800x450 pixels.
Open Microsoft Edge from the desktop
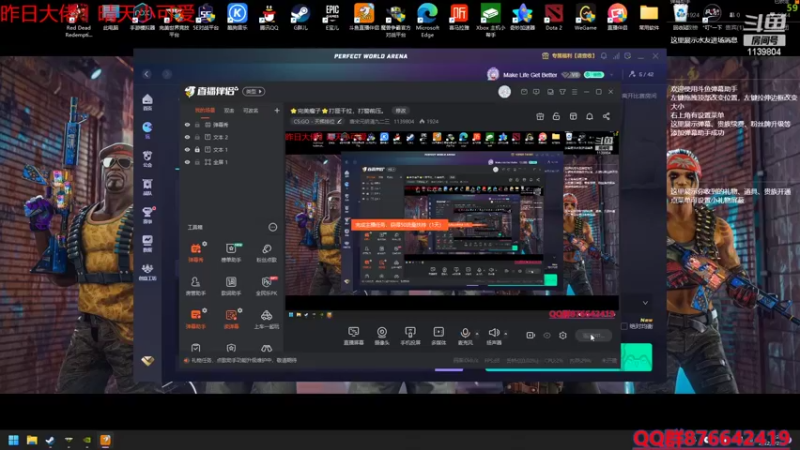tap(427, 19)
